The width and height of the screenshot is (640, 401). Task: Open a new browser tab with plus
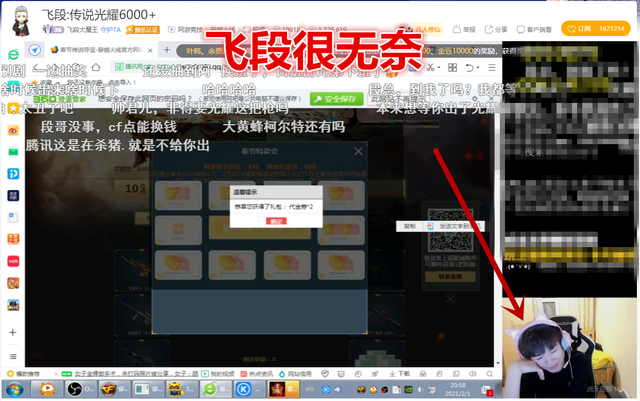pyautogui.click(x=167, y=50)
